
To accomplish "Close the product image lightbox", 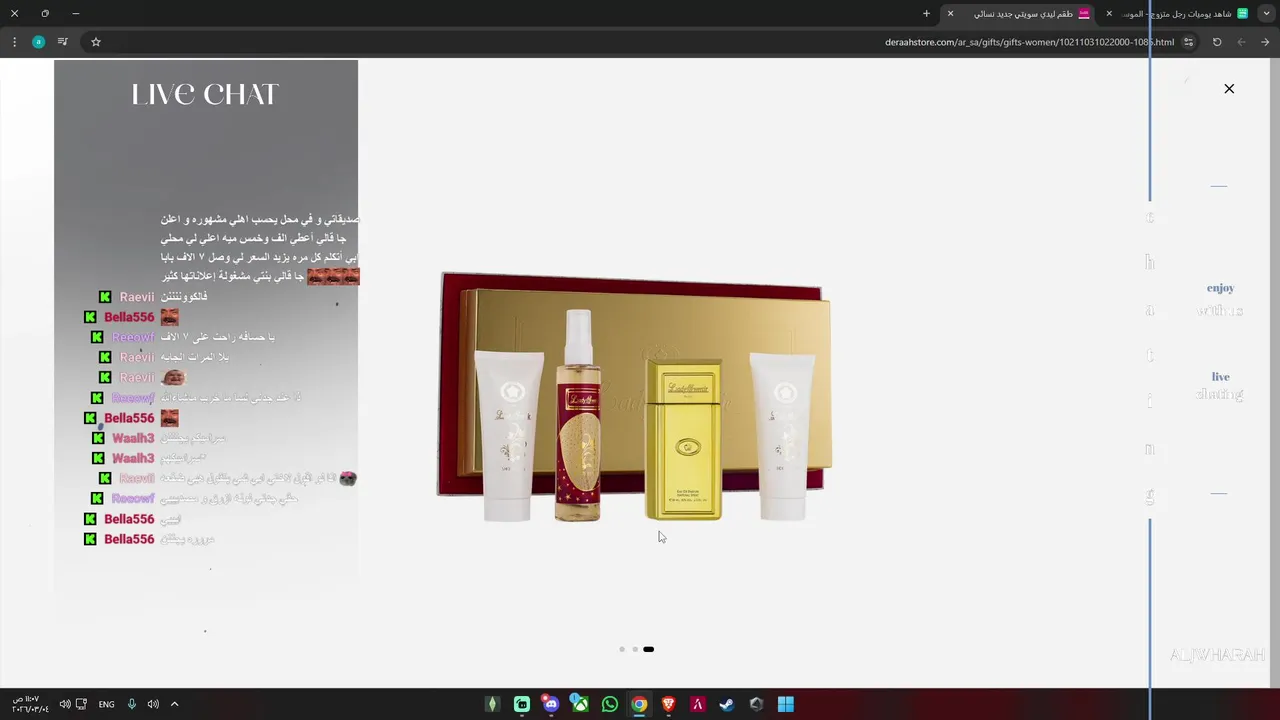I will click(x=1229, y=89).
